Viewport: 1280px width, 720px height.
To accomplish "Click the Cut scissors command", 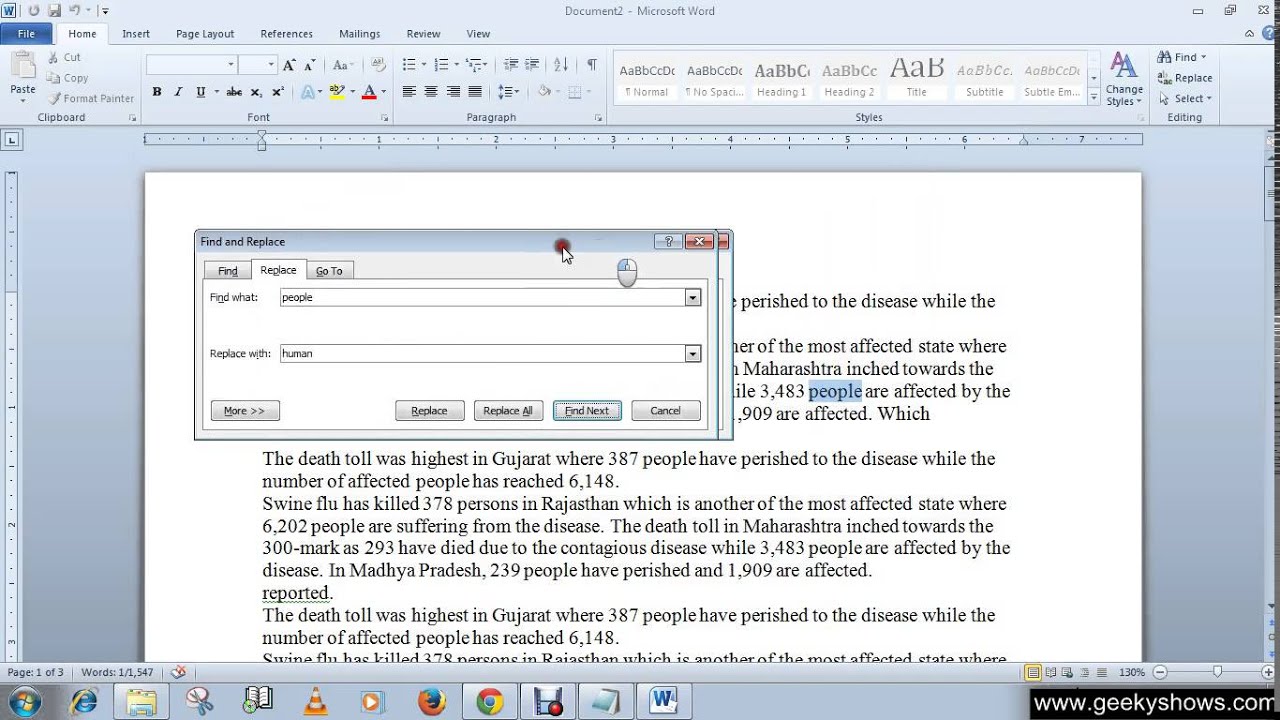I will pos(64,58).
